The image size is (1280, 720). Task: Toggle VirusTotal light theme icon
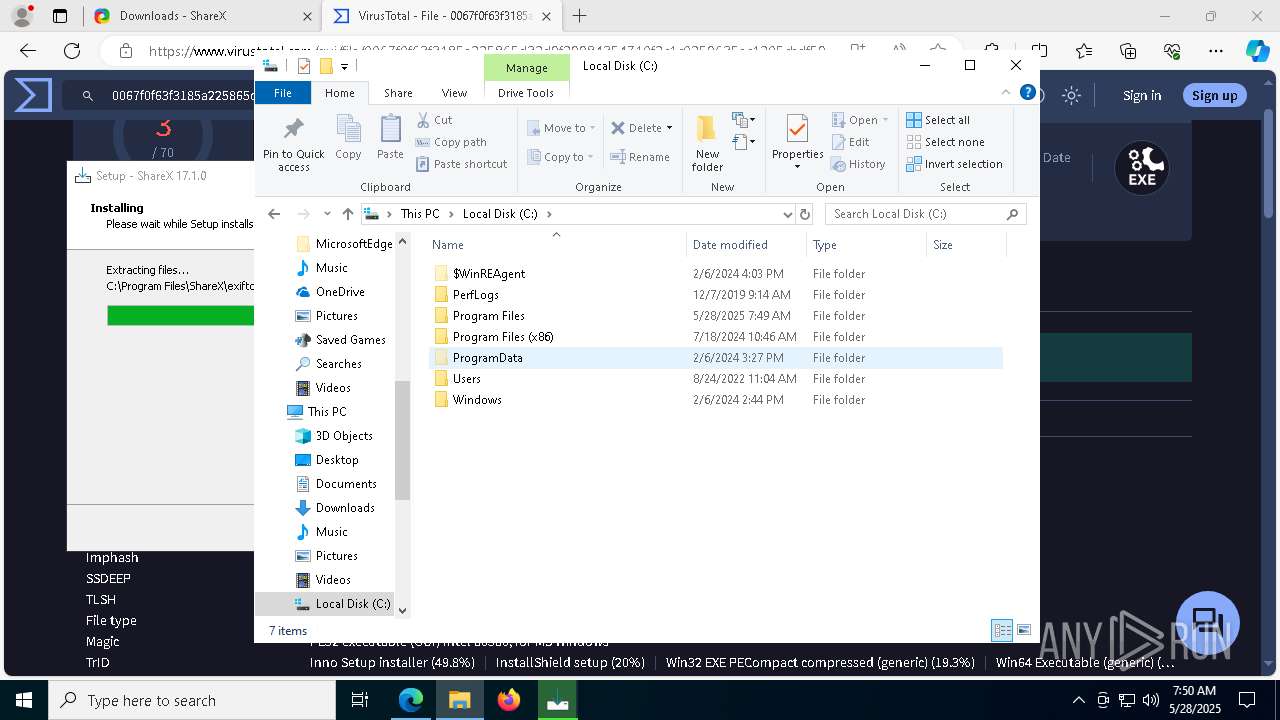(x=1071, y=95)
